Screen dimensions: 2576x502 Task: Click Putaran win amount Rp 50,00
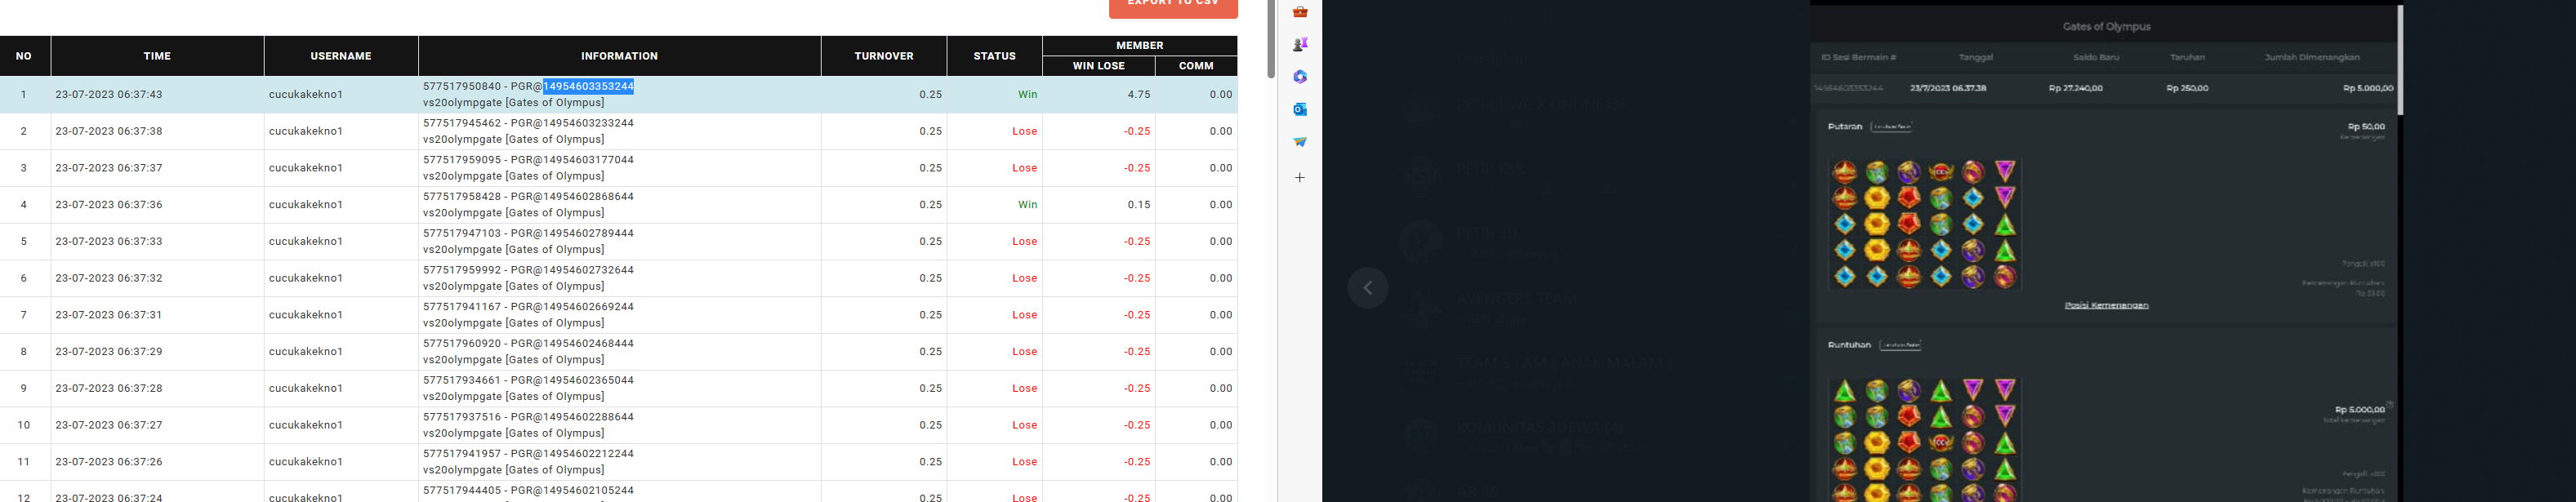tap(2366, 126)
